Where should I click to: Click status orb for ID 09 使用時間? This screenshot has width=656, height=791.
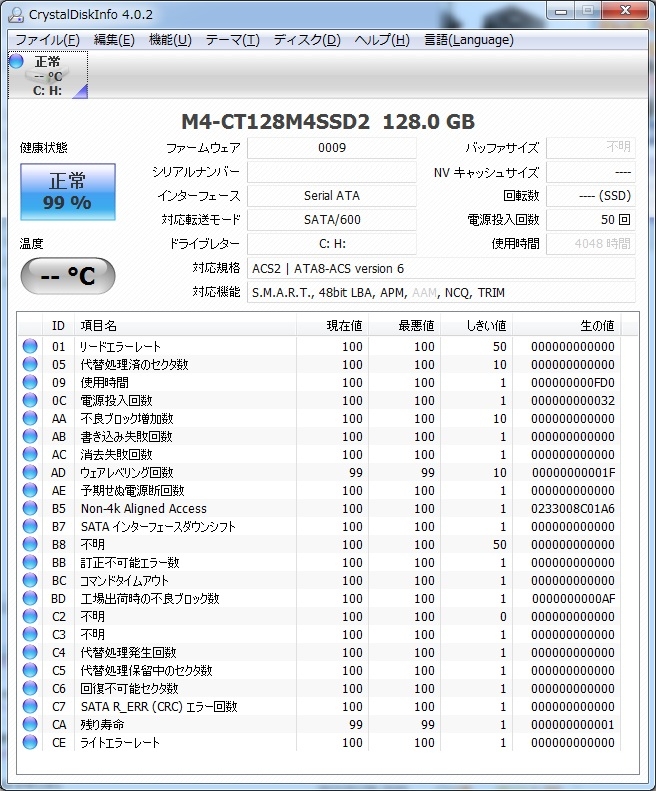click(x=30, y=382)
